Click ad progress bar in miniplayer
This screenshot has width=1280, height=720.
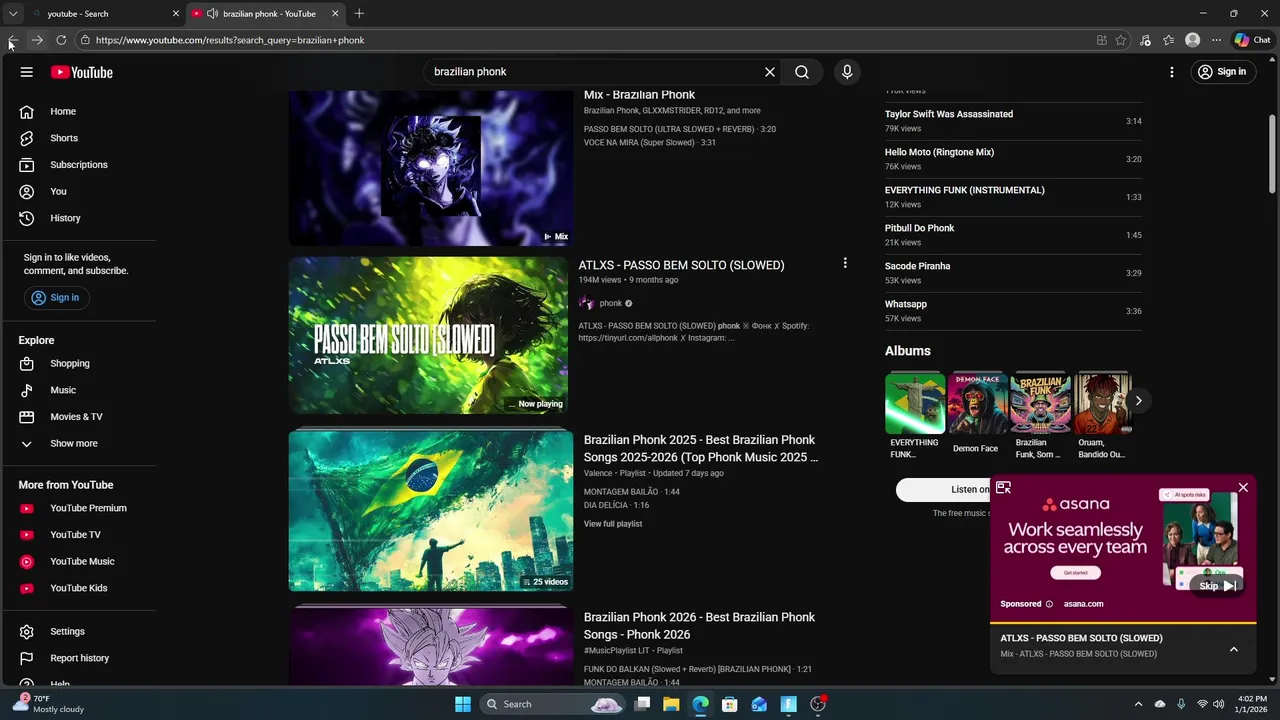(x=1123, y=621)
